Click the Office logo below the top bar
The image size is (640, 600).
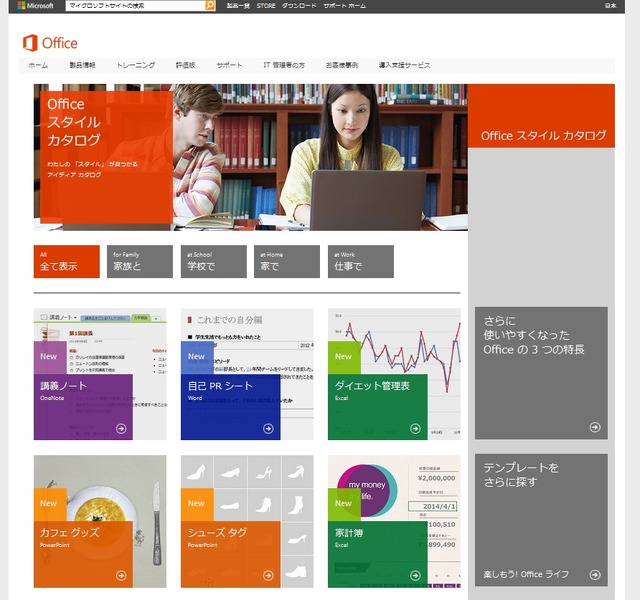coord(50,43)
